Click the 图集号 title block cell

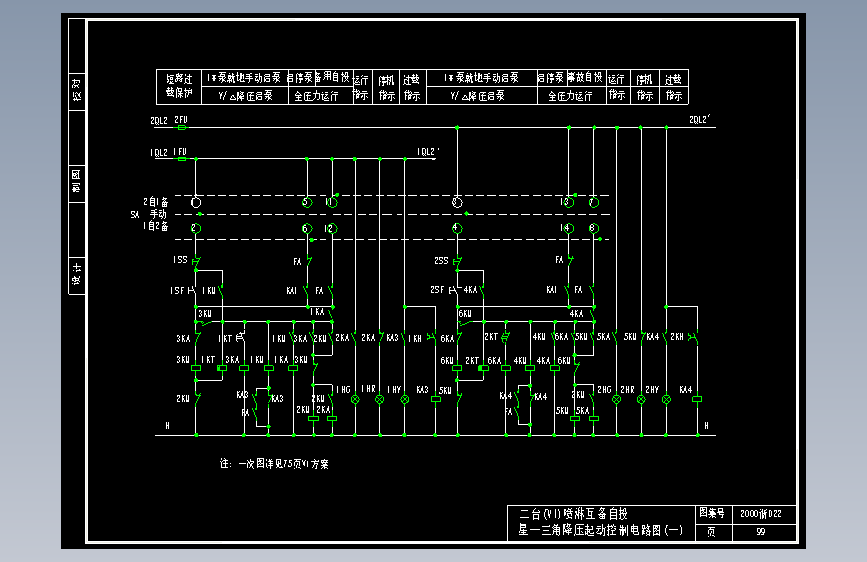click(712, 513)
